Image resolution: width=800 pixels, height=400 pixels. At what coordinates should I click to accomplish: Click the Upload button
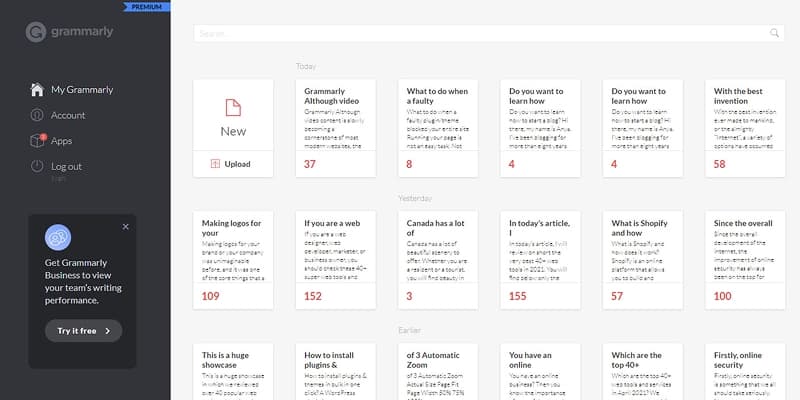click(x=233, y=164)
